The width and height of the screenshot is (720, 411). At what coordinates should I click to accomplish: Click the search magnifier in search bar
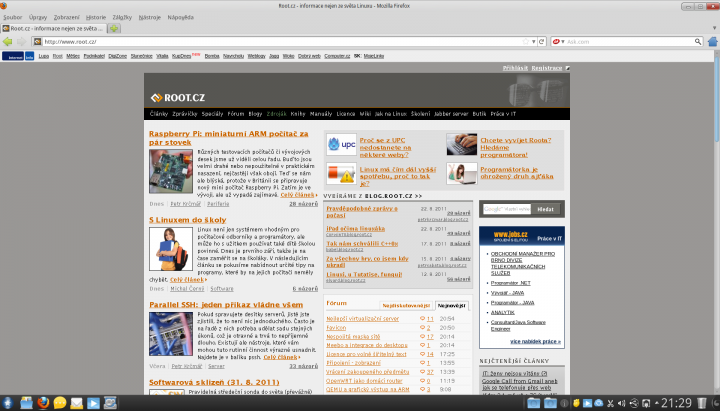pos(698,41)
